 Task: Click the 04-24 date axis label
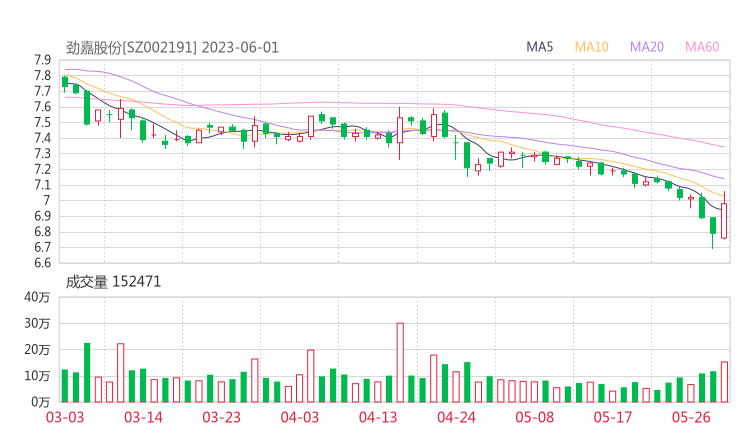pos(456,417)
